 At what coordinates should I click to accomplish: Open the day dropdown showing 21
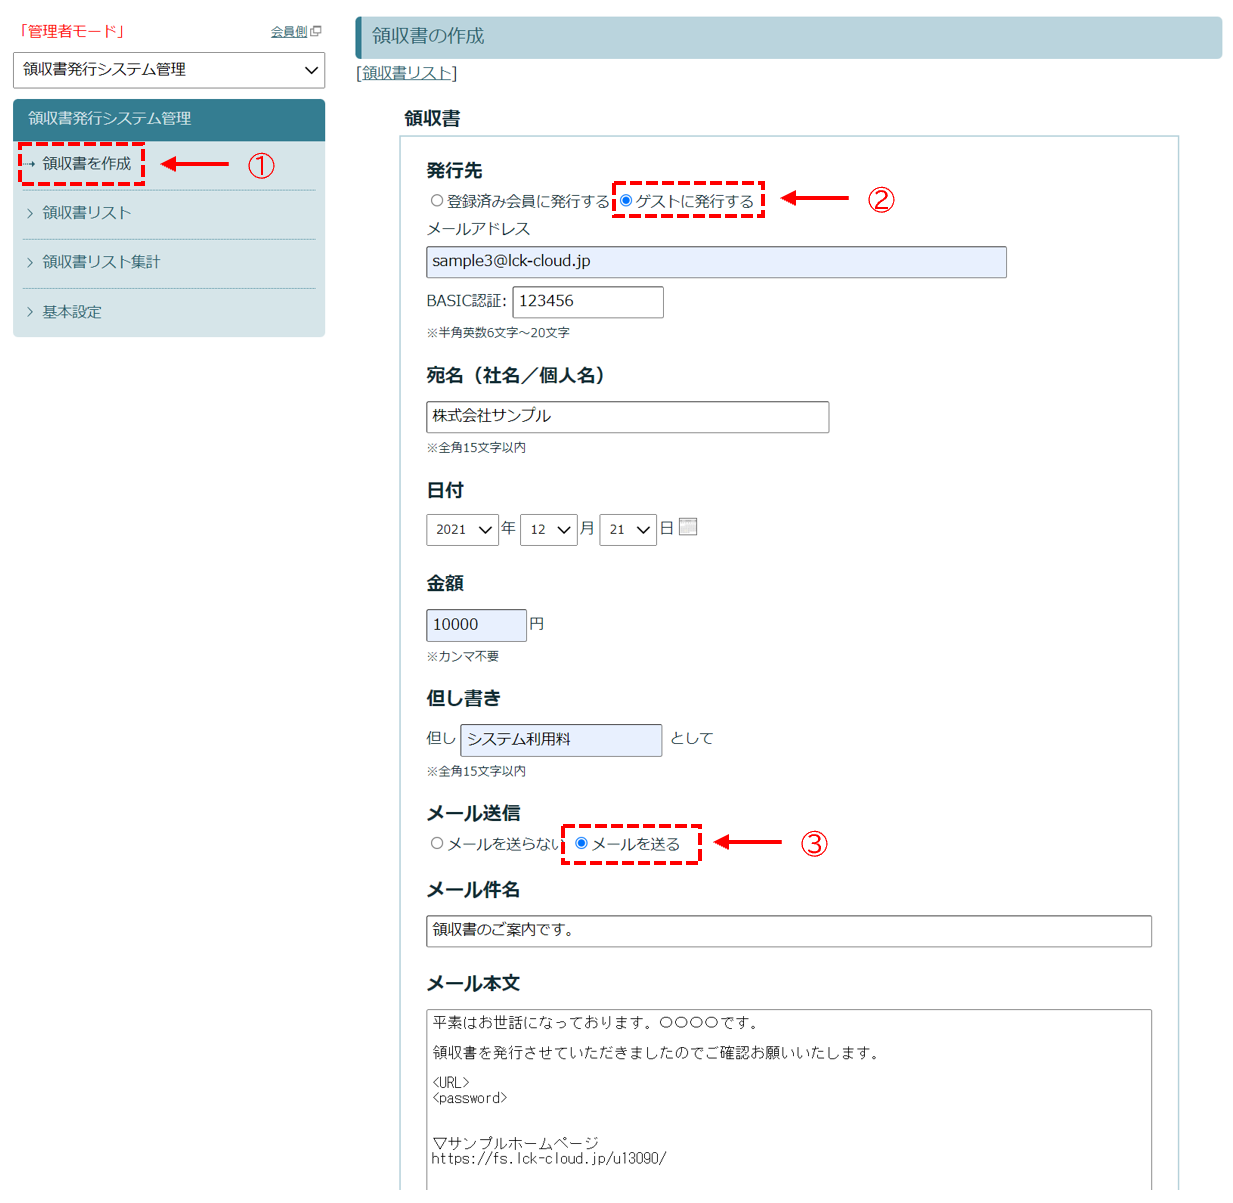point(627,530)
